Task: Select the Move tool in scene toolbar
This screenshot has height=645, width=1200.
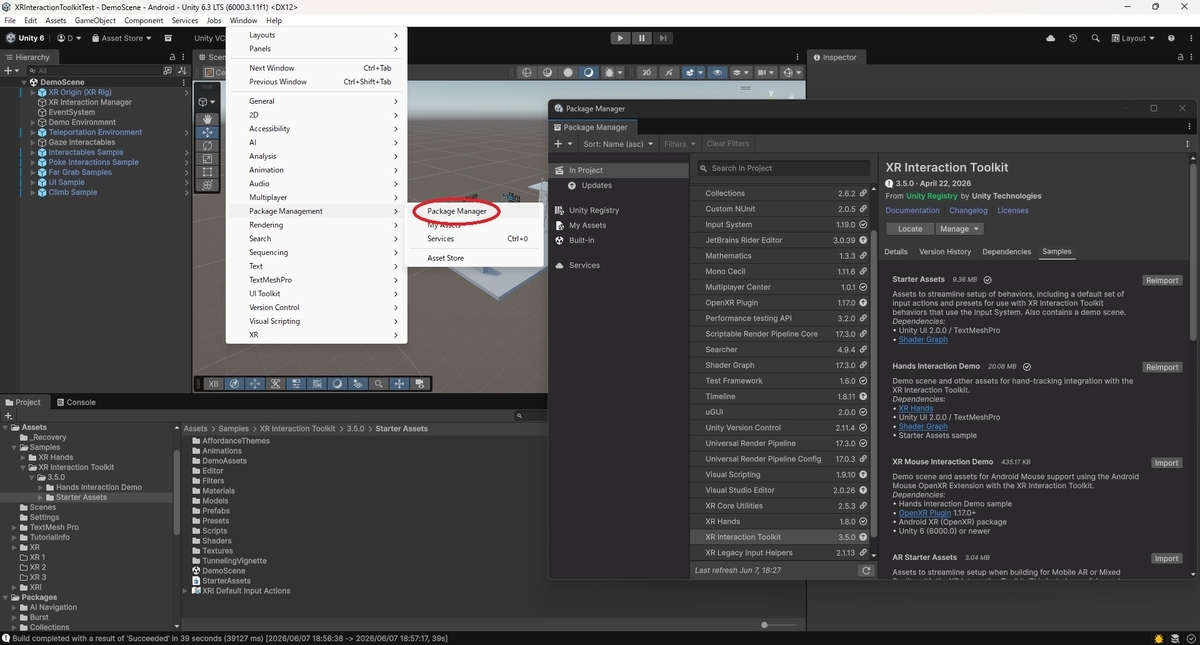Action: 208,132
